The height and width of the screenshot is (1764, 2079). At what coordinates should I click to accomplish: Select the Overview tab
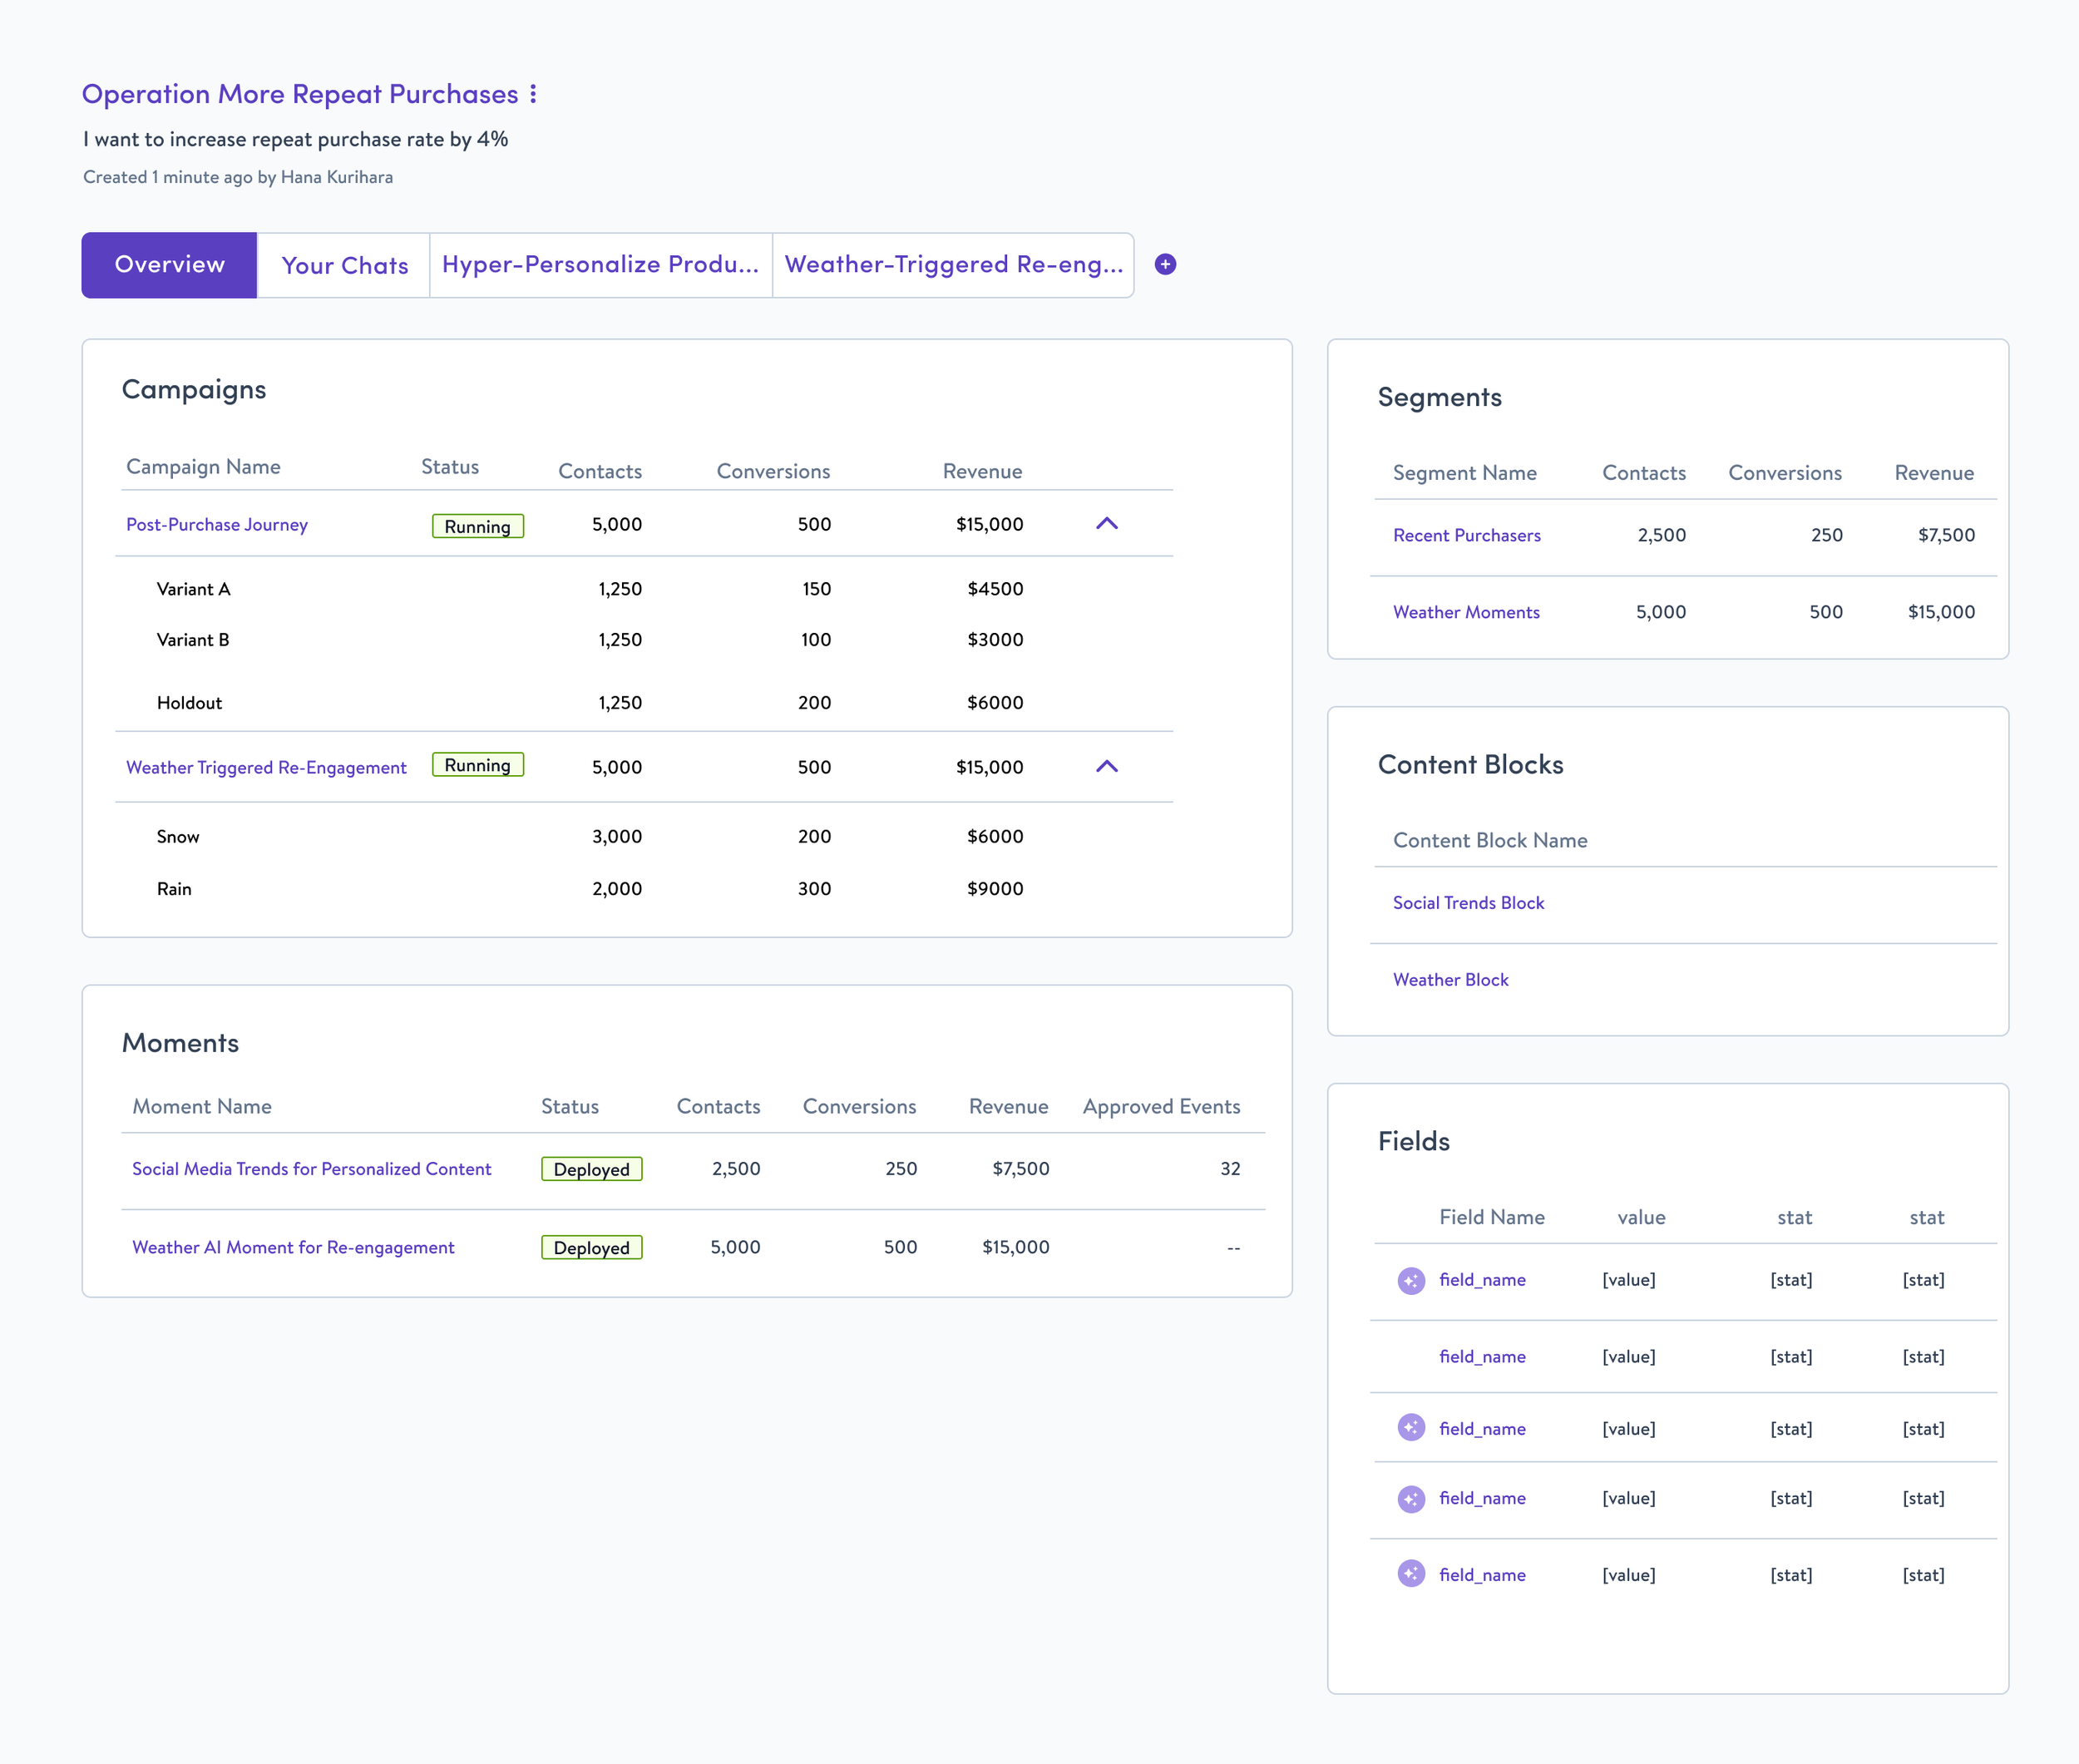click(169, 265)
